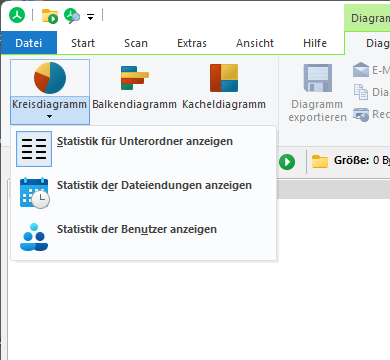The width and height of the screenshot is (390, 360).
Task: Click the yellow folder icon beside Größe
Action: coord(320,161)
